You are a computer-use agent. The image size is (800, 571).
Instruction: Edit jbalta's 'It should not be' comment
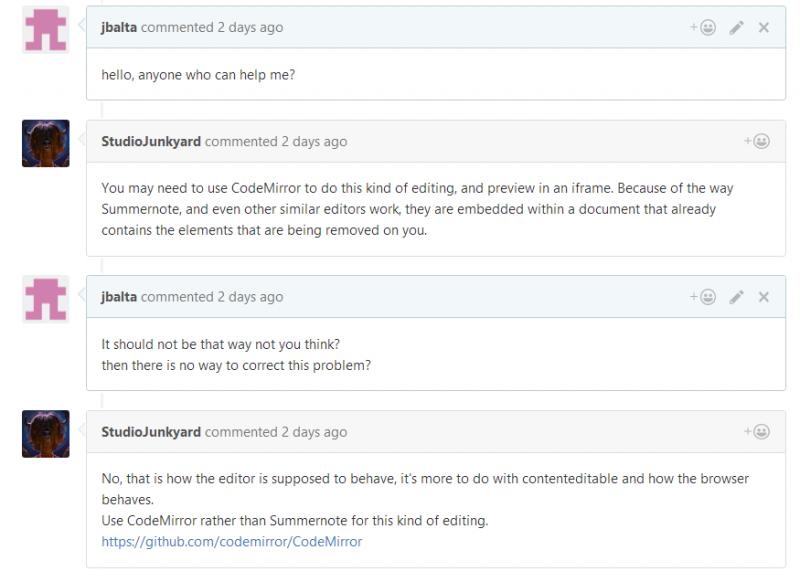click(737, 297)
